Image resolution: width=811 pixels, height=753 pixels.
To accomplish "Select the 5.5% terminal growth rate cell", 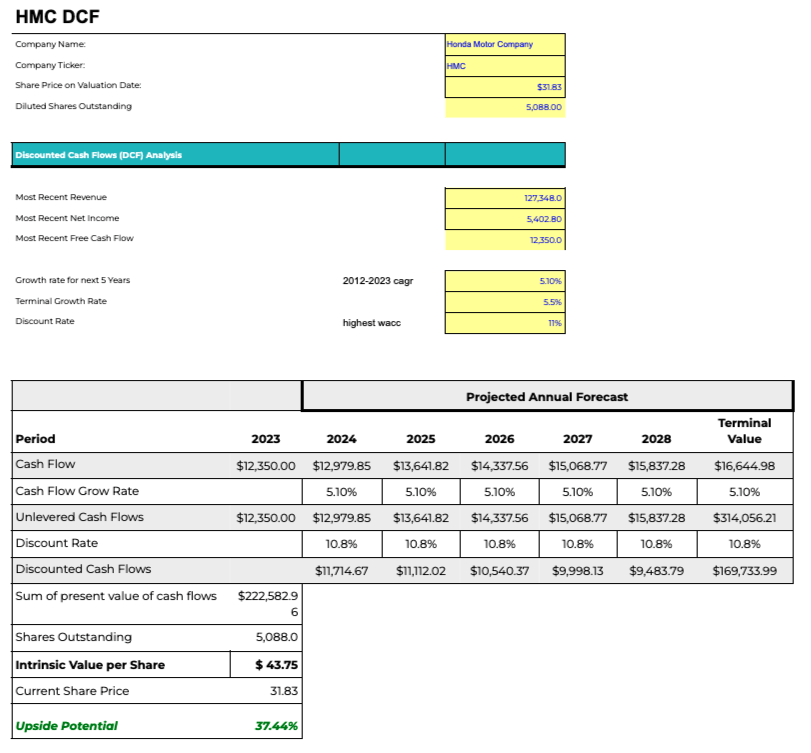I will coord(505,302).
